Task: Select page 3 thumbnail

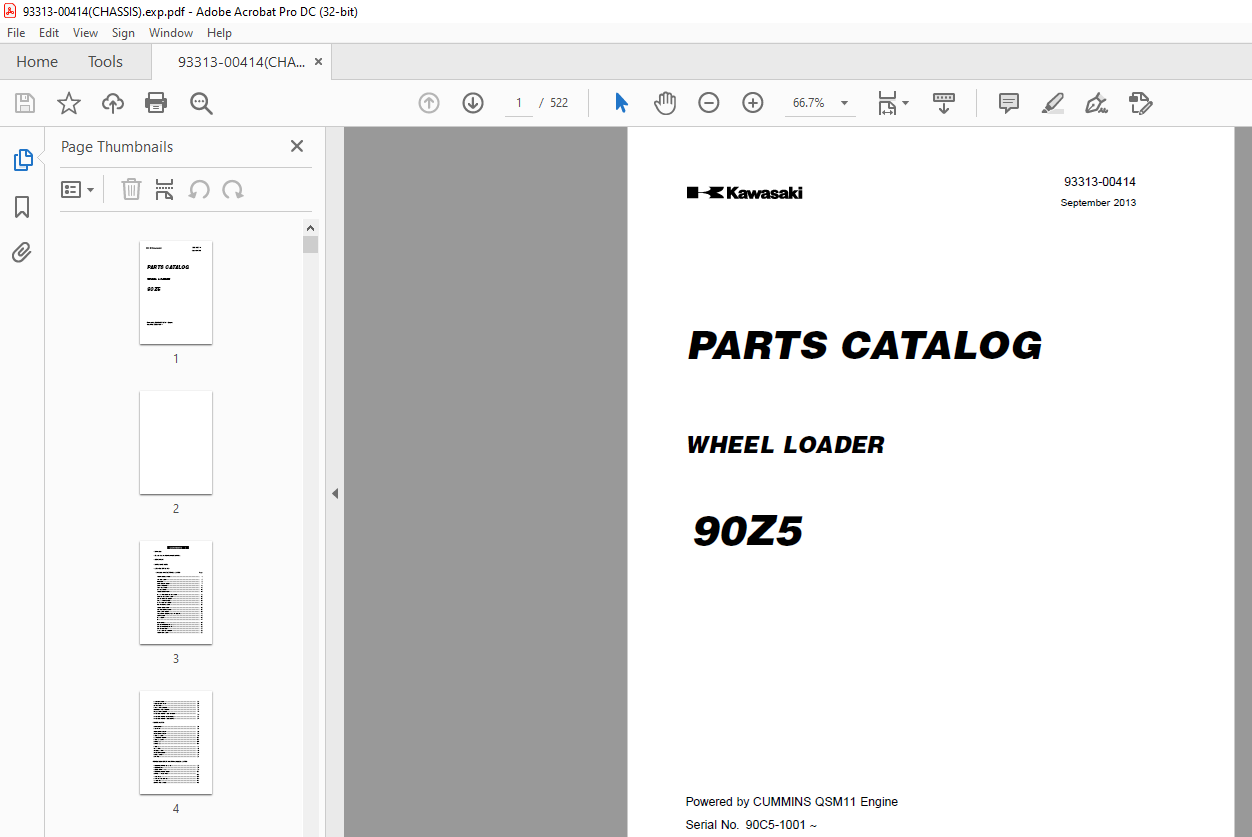Action: [176, 593]
